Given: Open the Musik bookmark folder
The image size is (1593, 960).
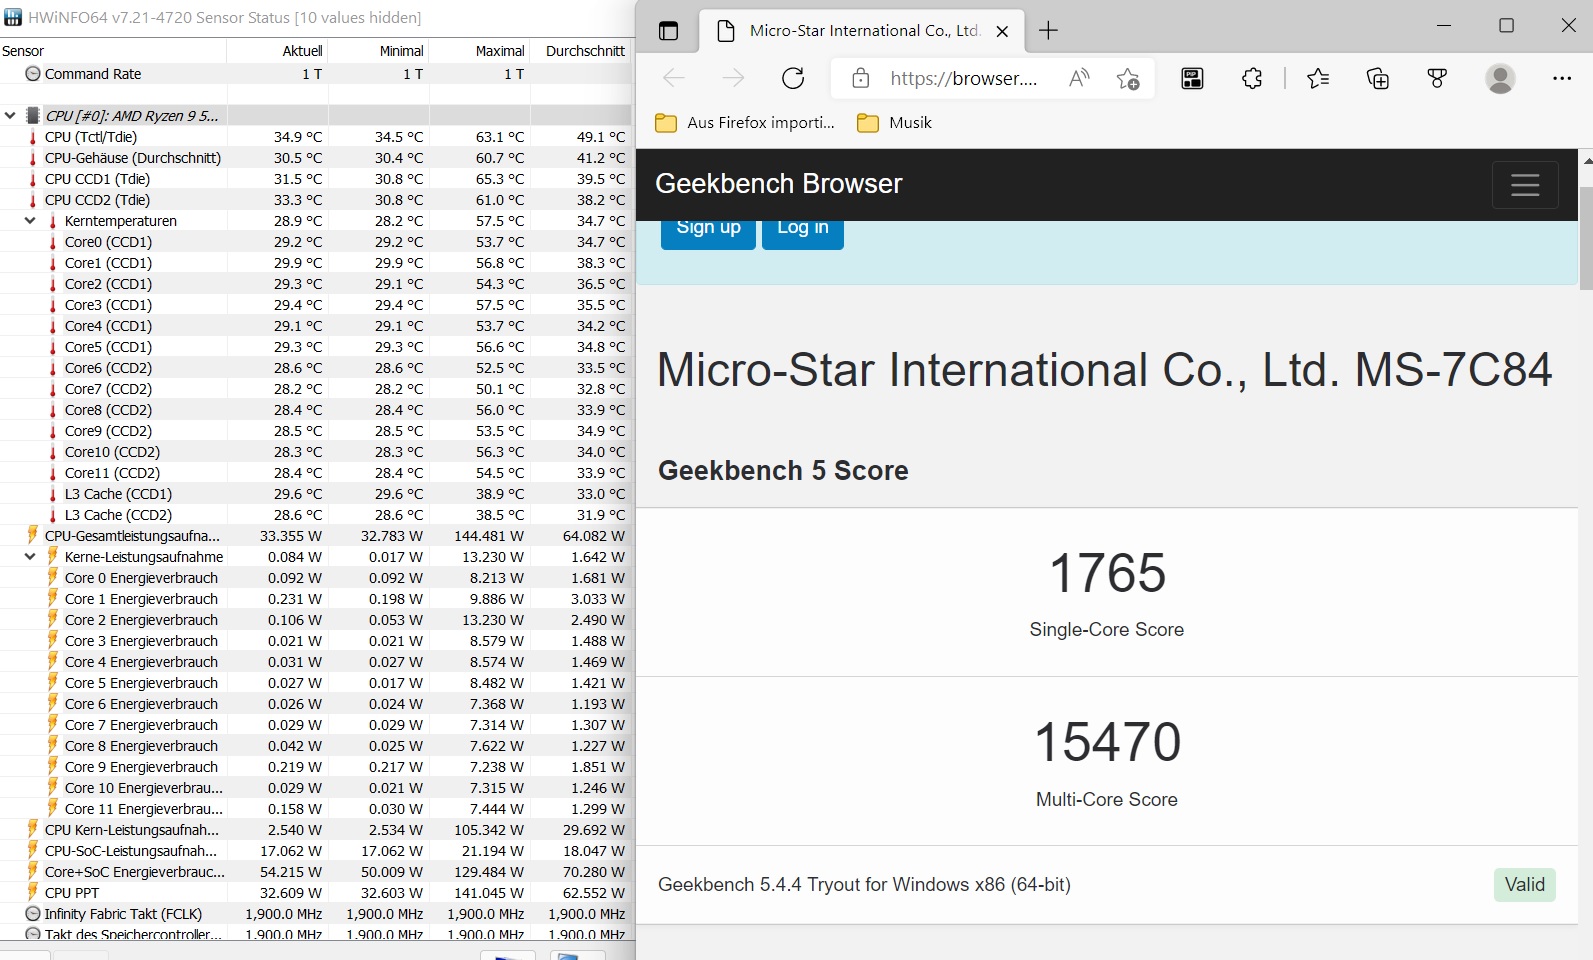Looking at the screenshot, I should click(894, 122).
